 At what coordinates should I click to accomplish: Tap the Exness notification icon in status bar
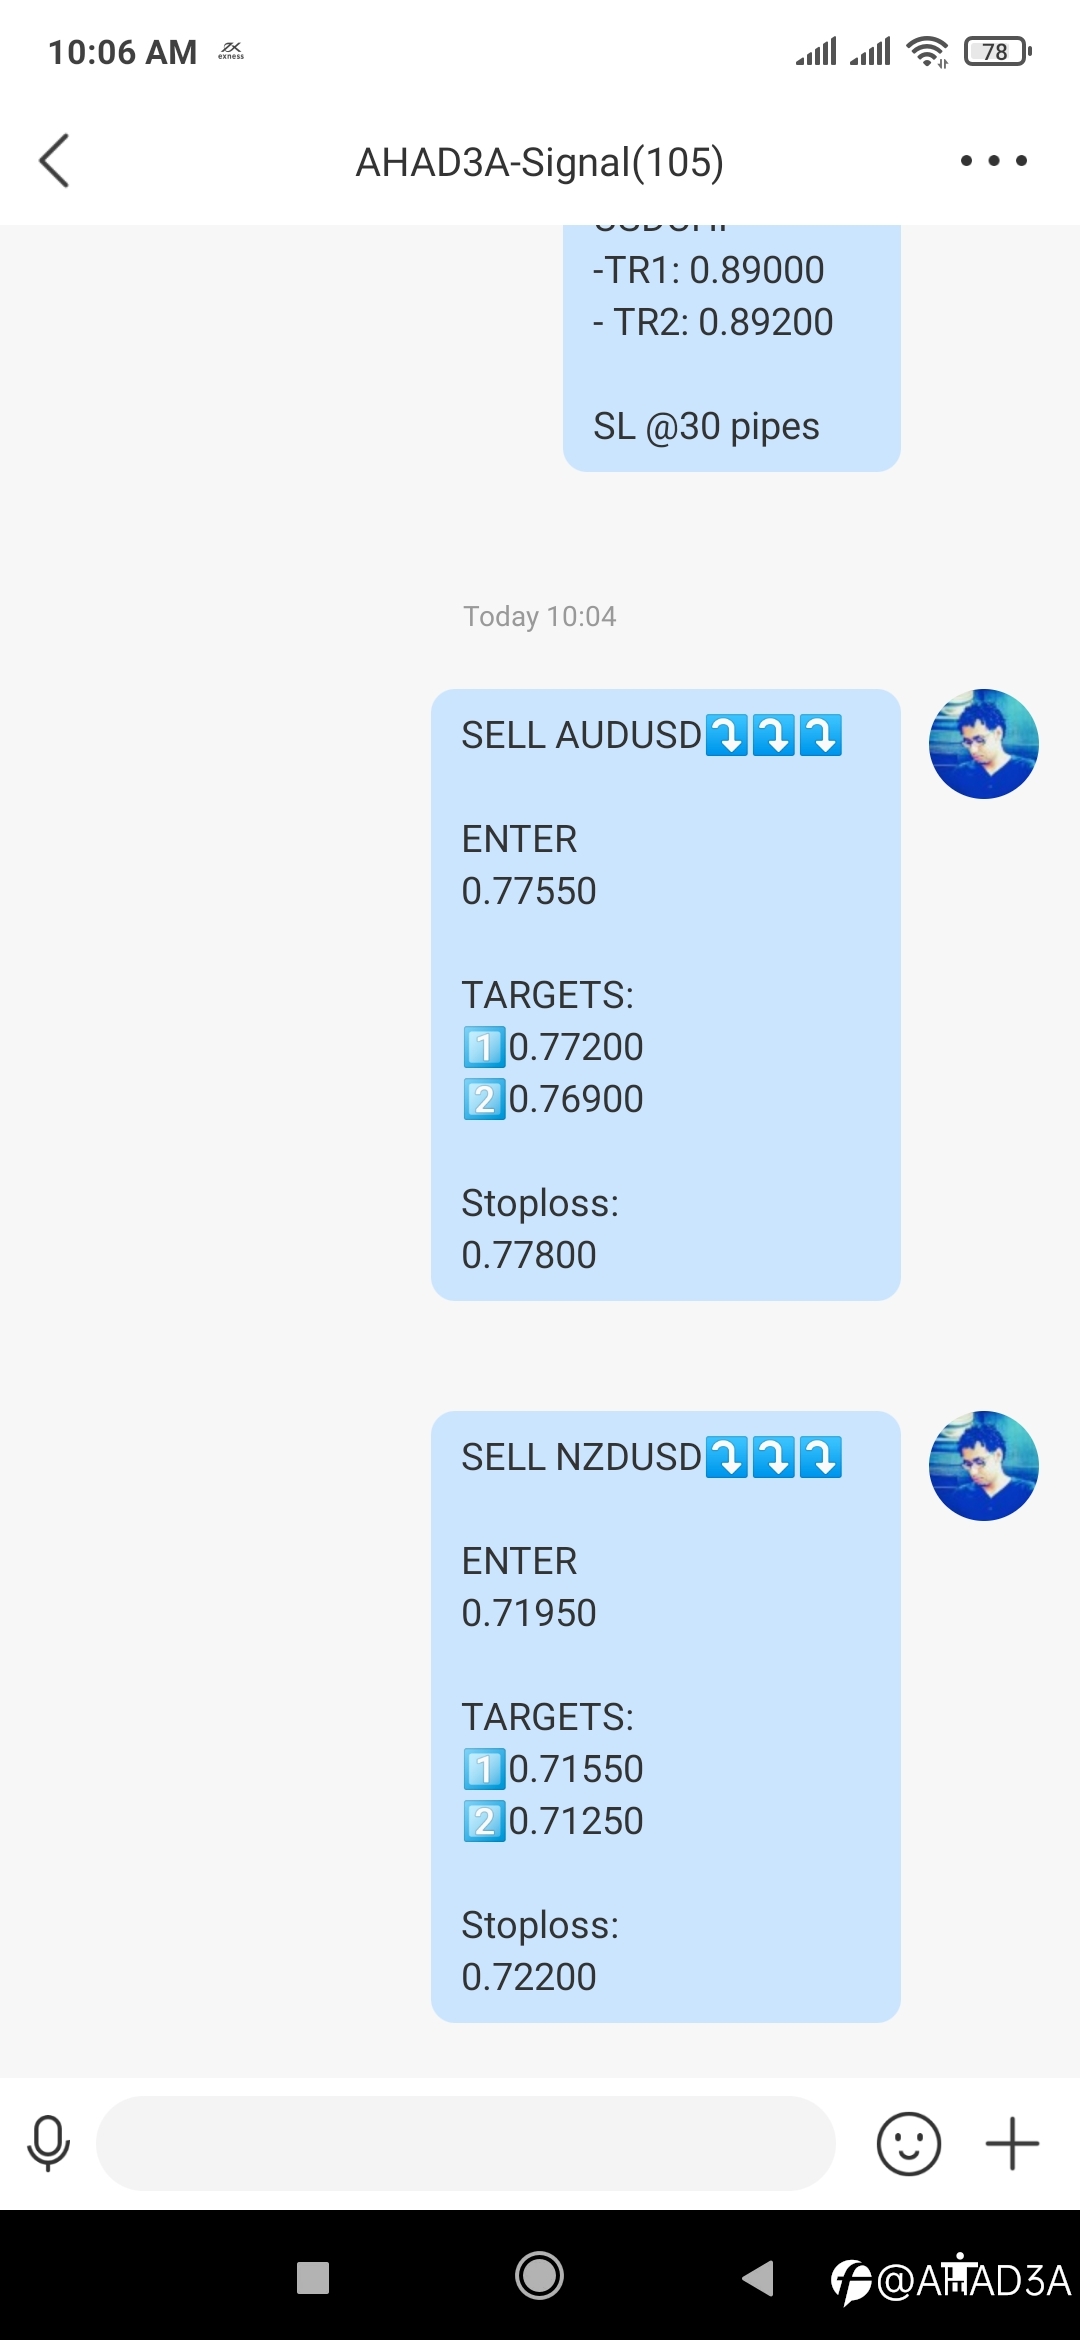pos(231,51)
